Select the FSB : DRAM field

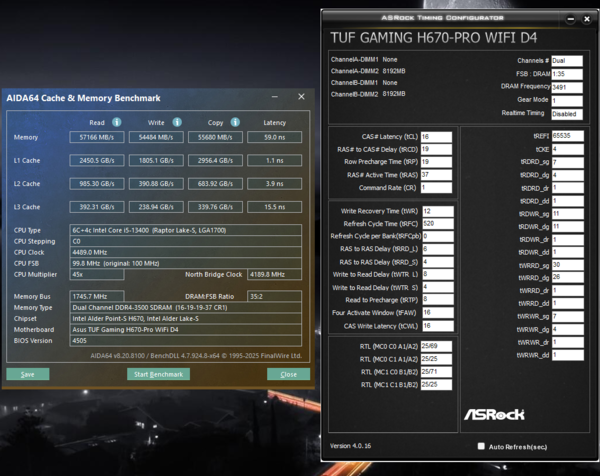[x=567, y=74]
